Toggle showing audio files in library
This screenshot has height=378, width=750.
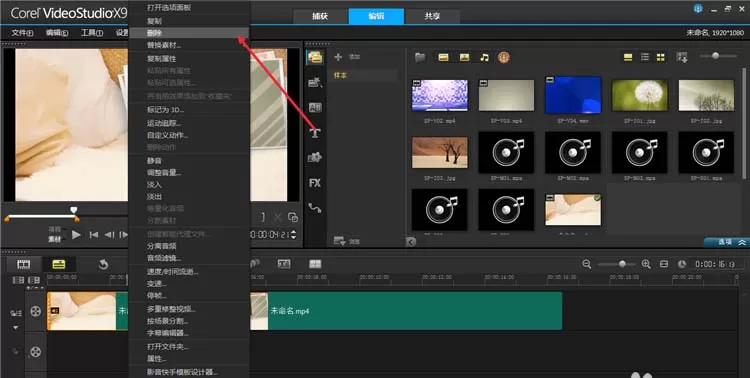[x=485, y=57]
